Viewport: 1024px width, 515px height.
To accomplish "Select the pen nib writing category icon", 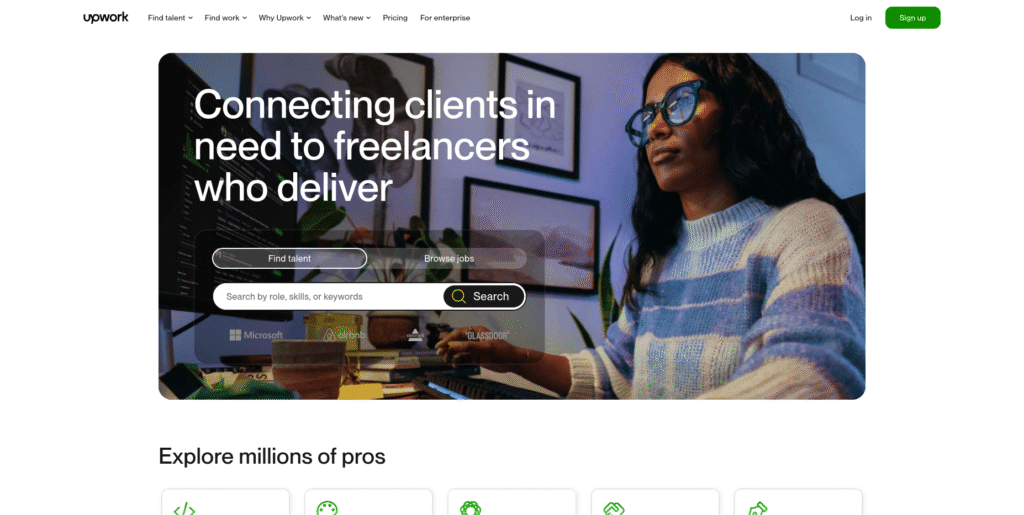I will [757, 508].
